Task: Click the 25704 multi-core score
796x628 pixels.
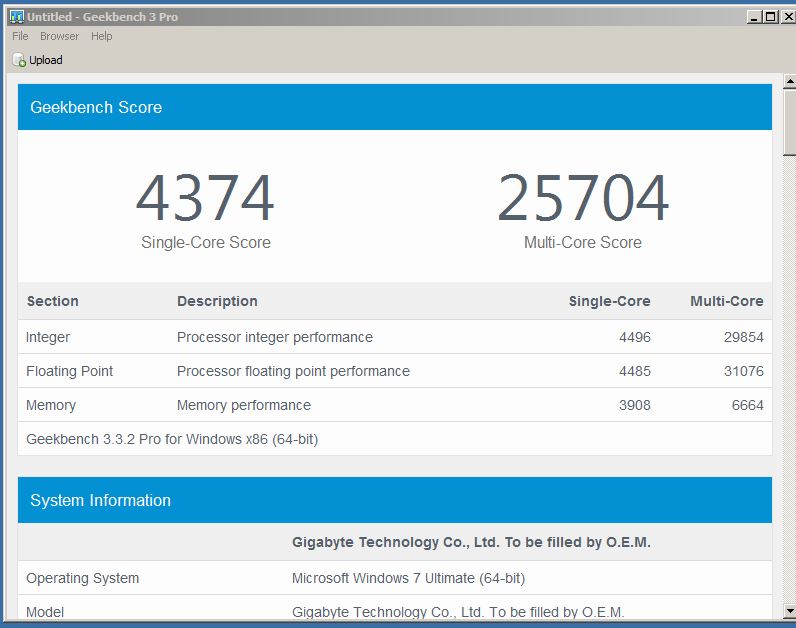Action: click(x=583, y=197)
